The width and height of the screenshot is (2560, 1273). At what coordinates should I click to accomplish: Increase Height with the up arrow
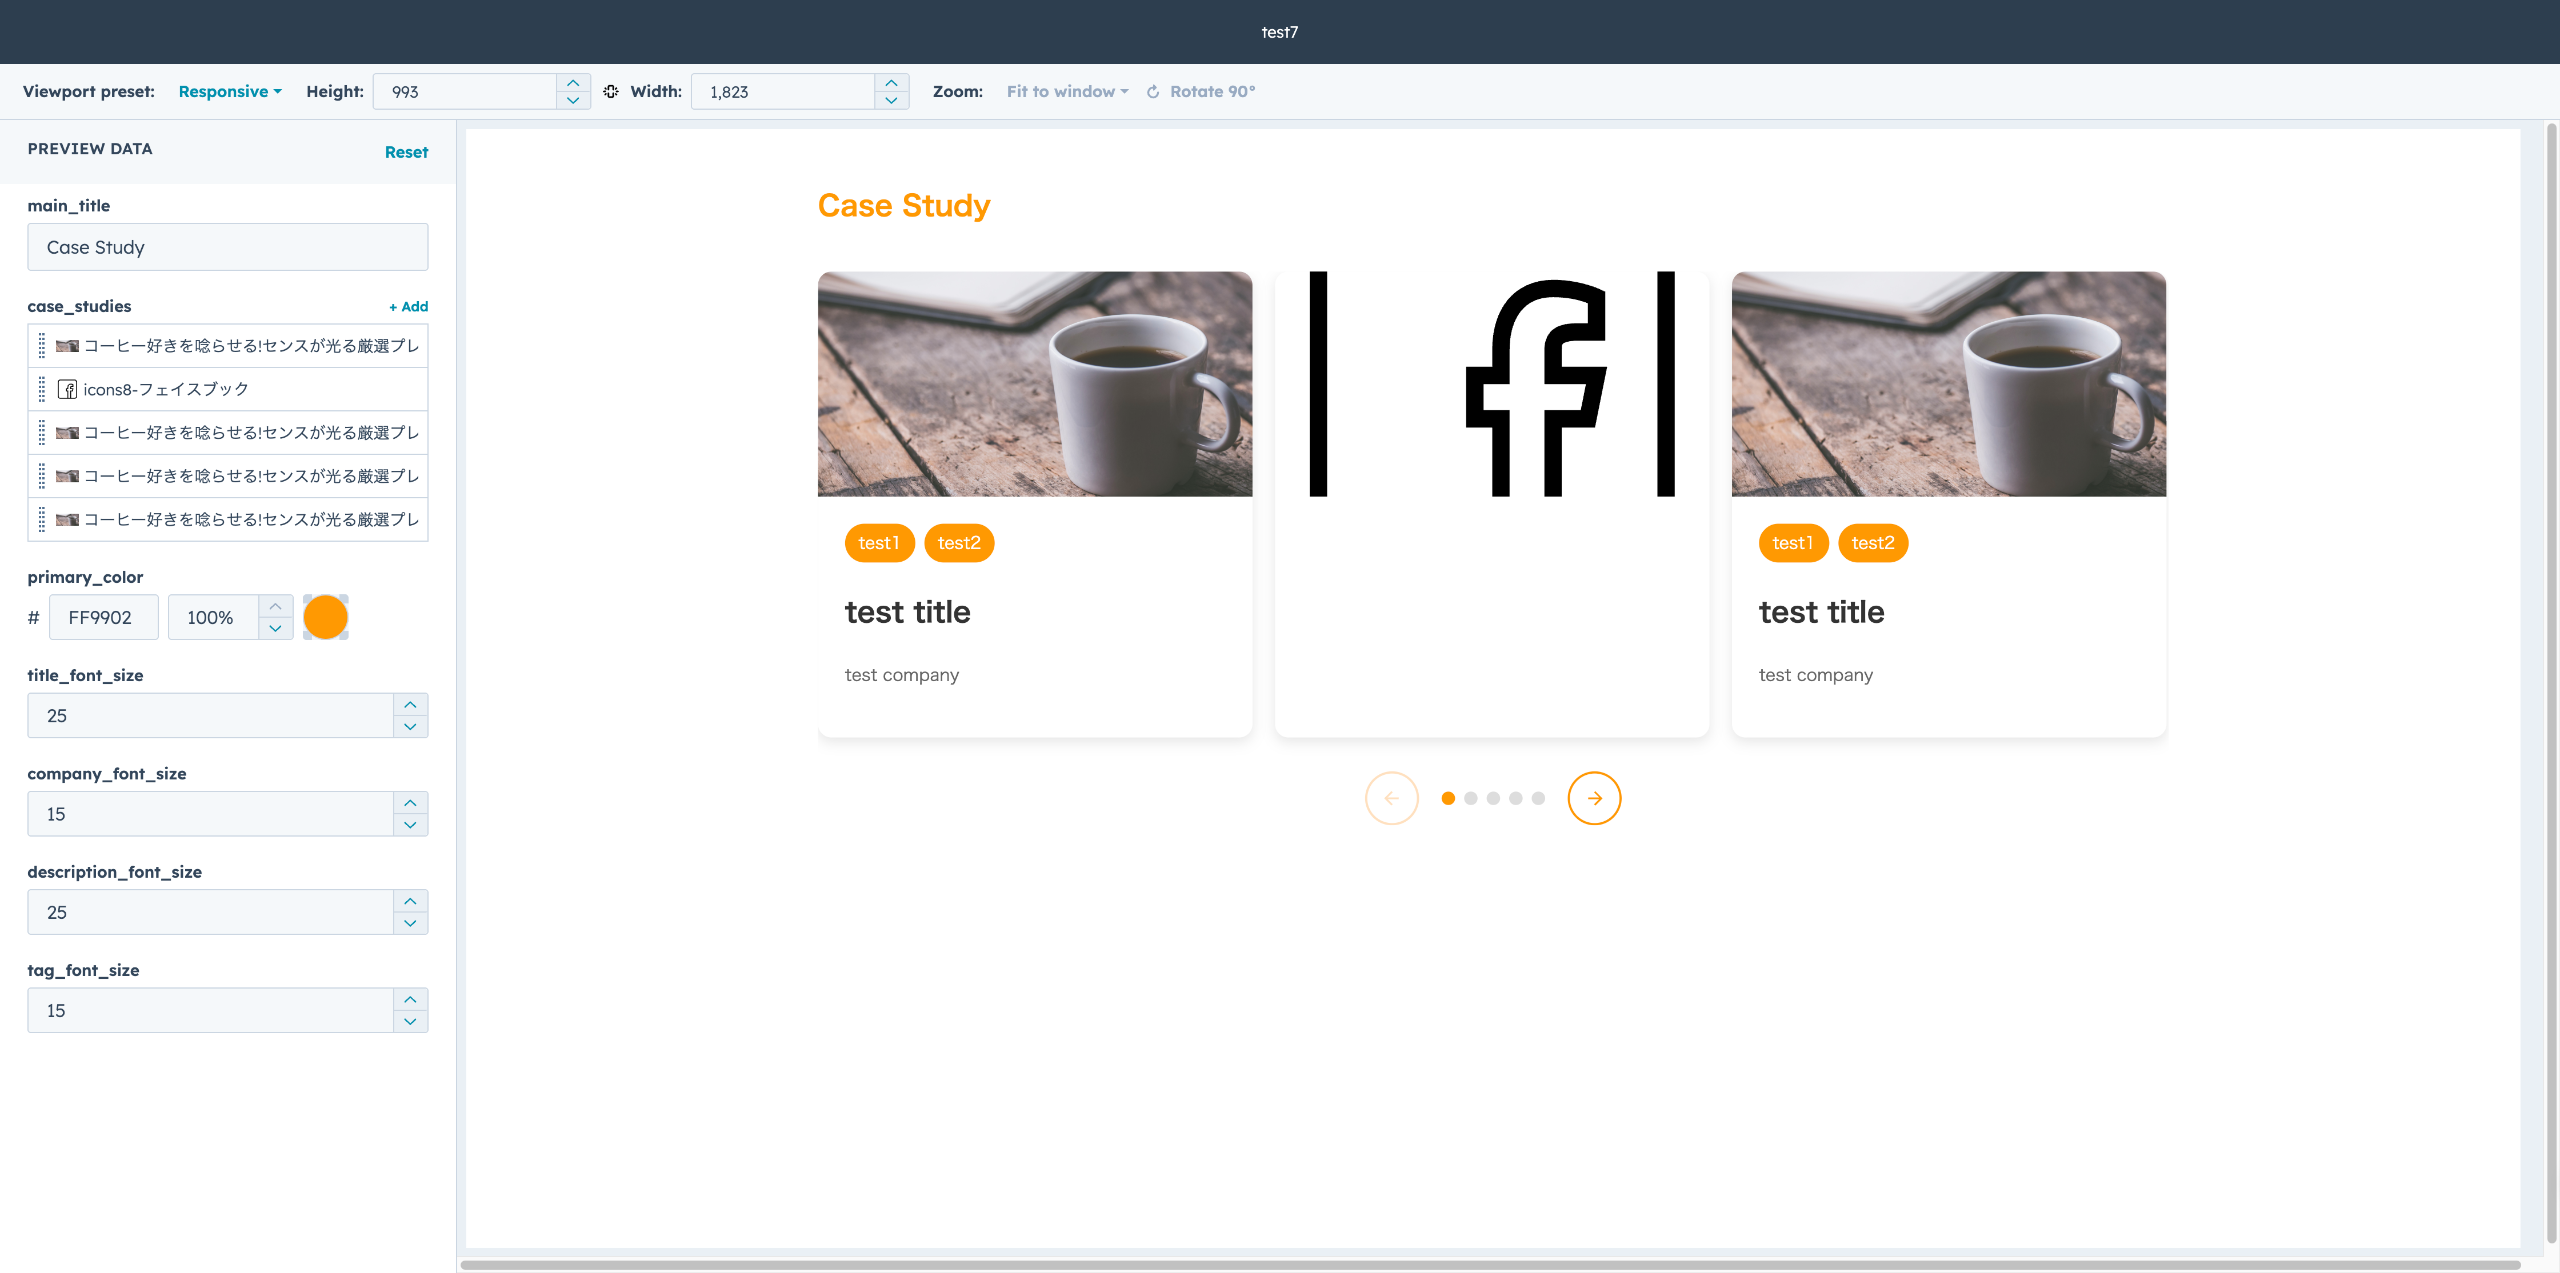pyautogui.click(x=573, y=83)
